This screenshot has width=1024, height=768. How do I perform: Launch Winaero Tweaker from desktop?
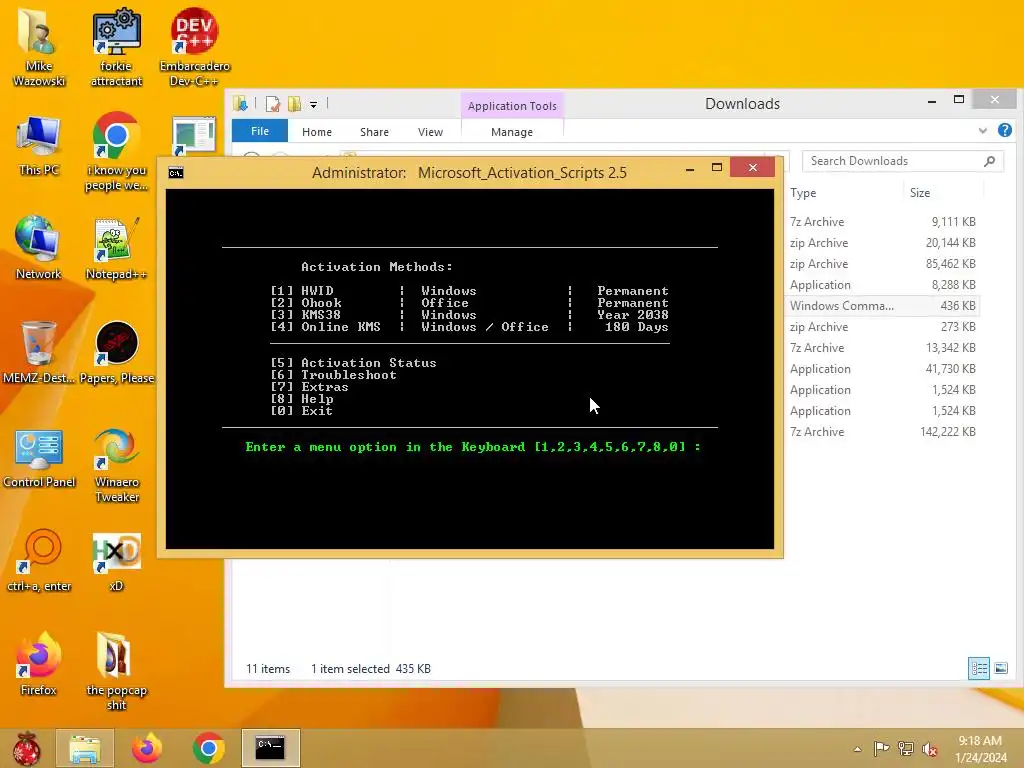coord(116,465)
